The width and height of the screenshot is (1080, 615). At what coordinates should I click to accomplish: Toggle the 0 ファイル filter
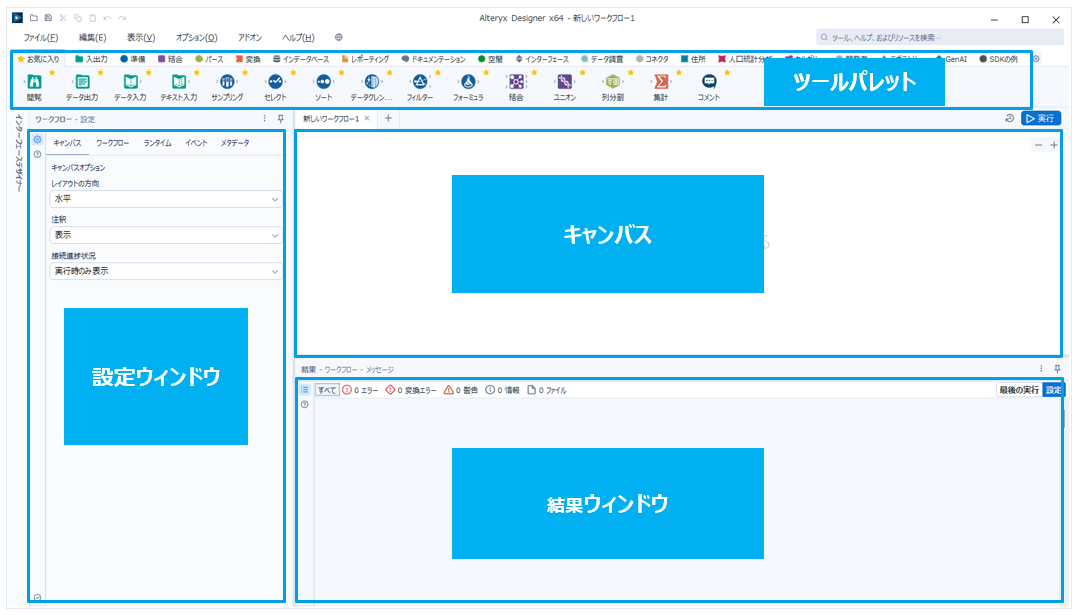pyautogui.click(x=546, y=390)
